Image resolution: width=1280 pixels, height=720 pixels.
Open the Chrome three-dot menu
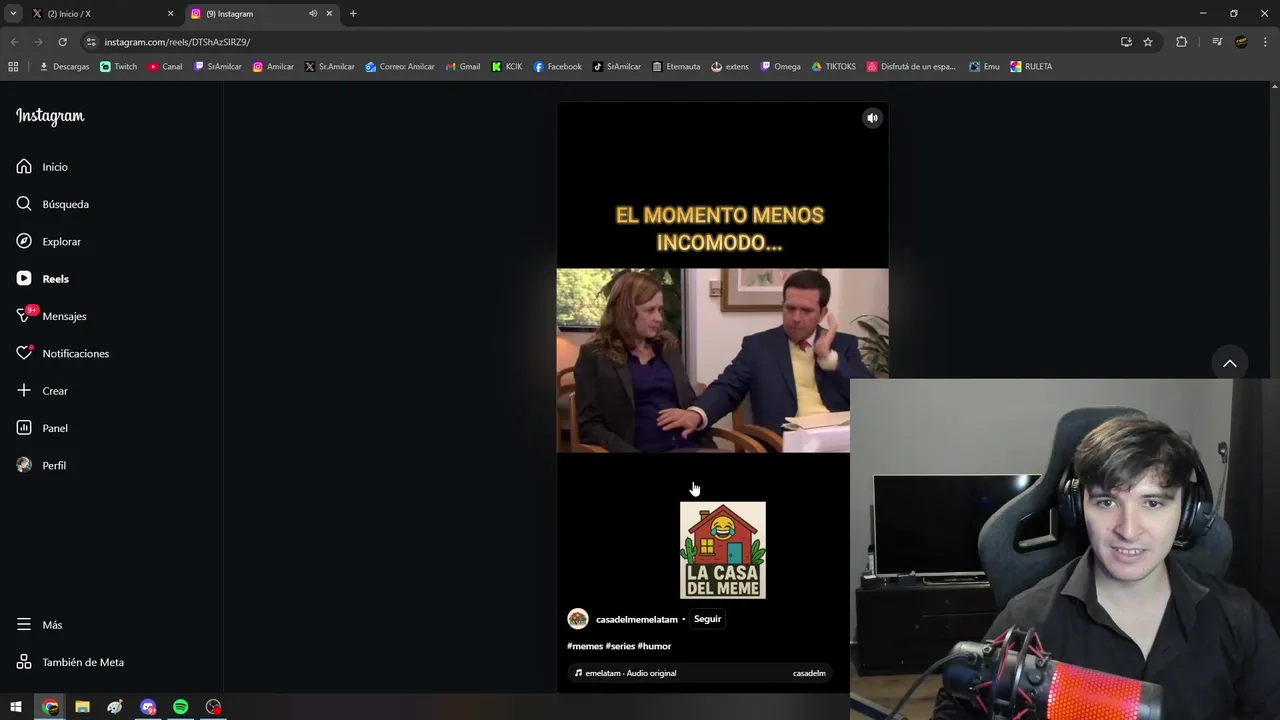point(1265,42)
